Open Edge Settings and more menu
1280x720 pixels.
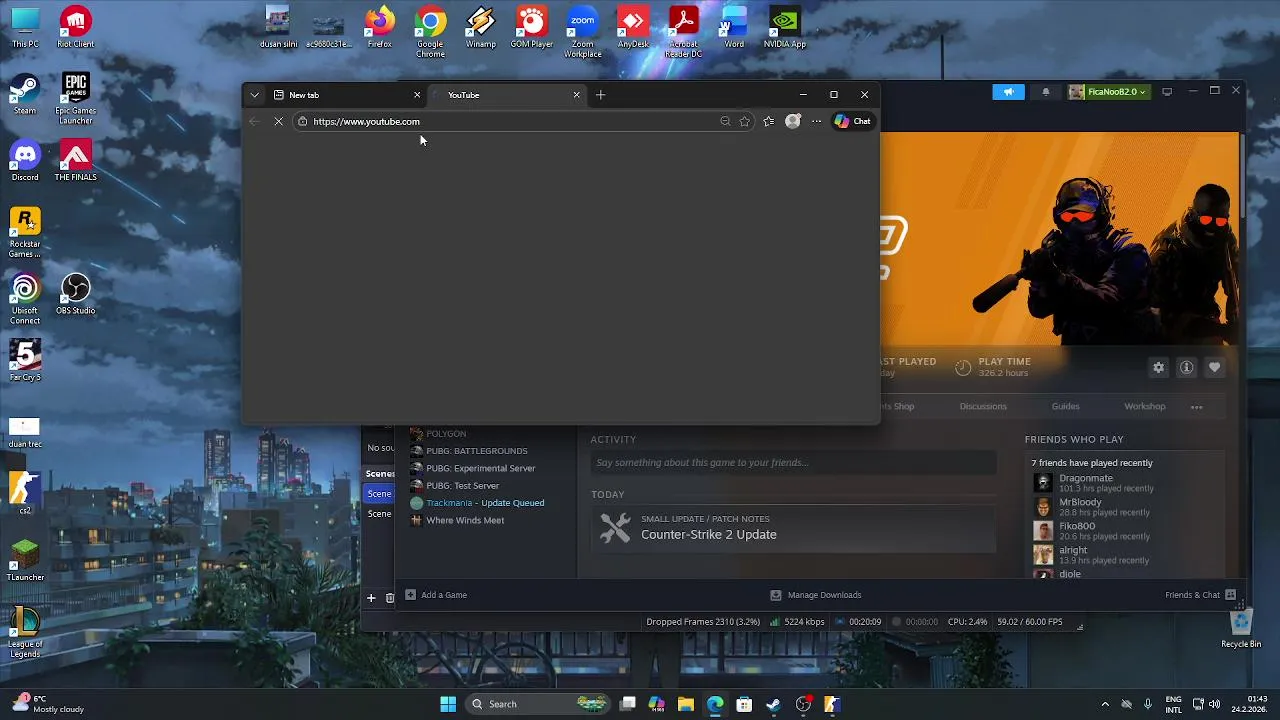tap(817, 121)
